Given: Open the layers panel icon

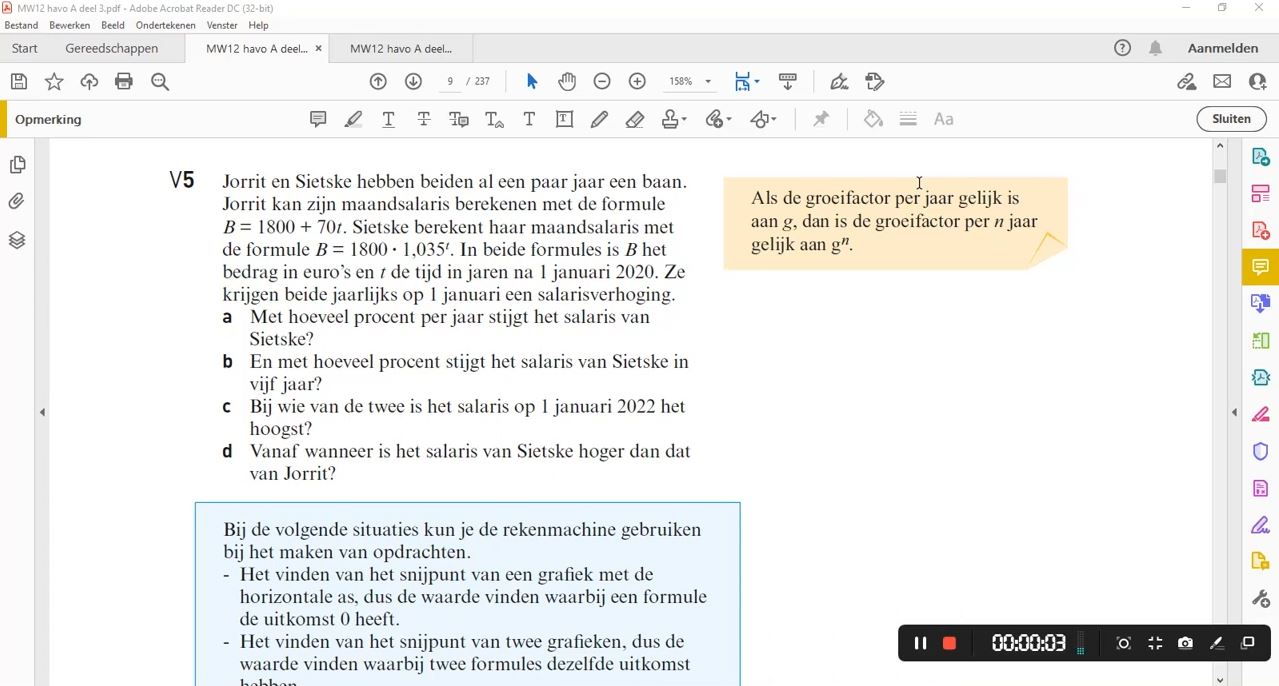Looking at the screenshot, I should (17, 240).
